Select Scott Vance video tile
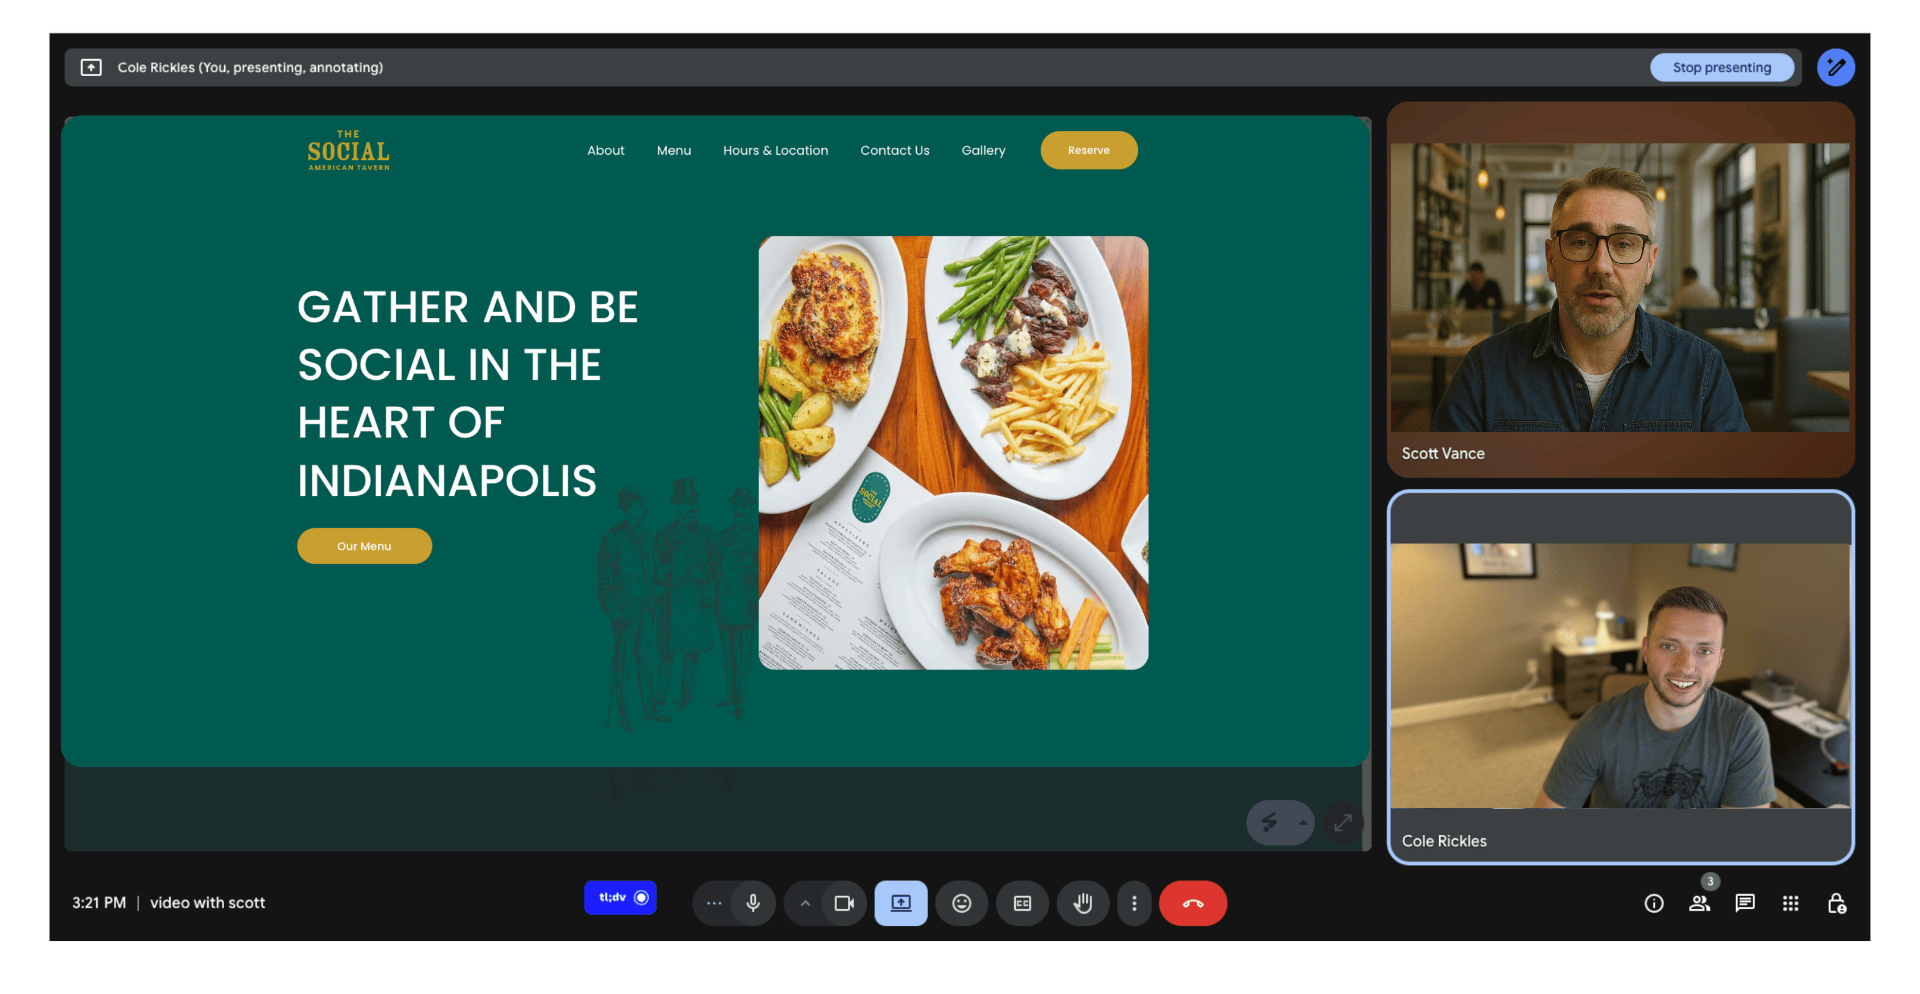Viewport: 1920px width, 994px height. pos(1620,288)
